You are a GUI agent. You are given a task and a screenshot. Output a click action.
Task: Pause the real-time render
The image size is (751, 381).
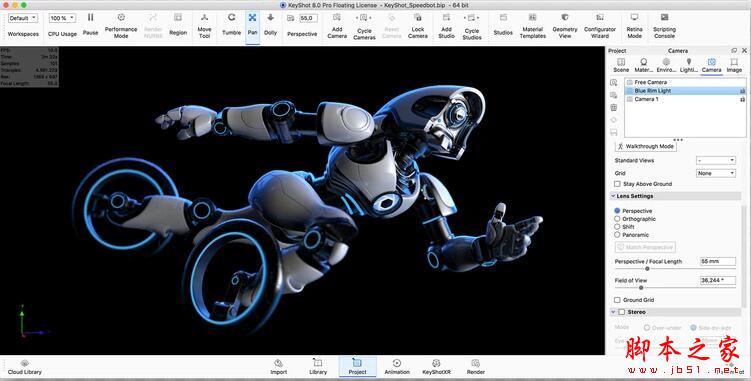point(90,24)
